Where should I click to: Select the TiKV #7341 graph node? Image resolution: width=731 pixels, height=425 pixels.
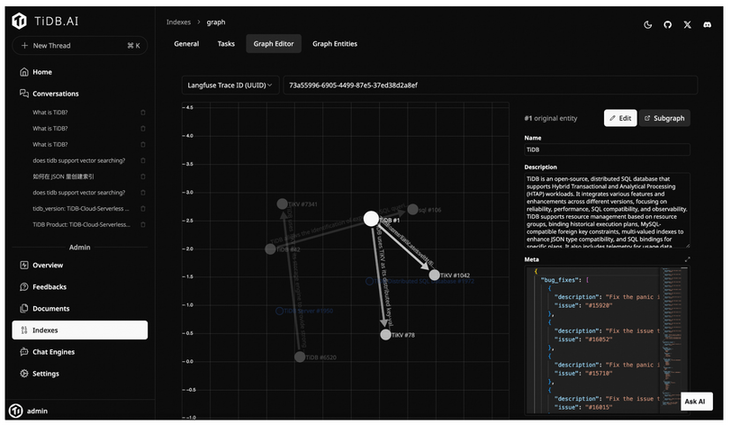pos(282,204)
